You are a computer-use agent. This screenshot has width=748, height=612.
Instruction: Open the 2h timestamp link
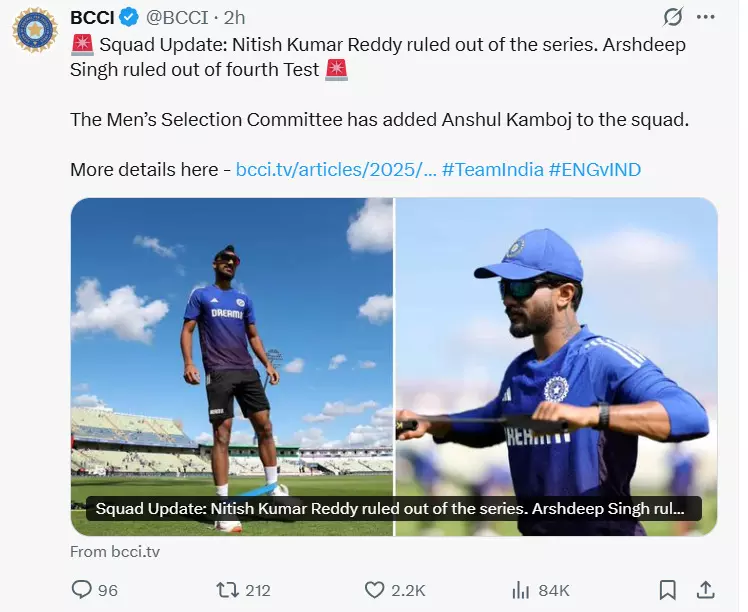click(x=234, y=18)
